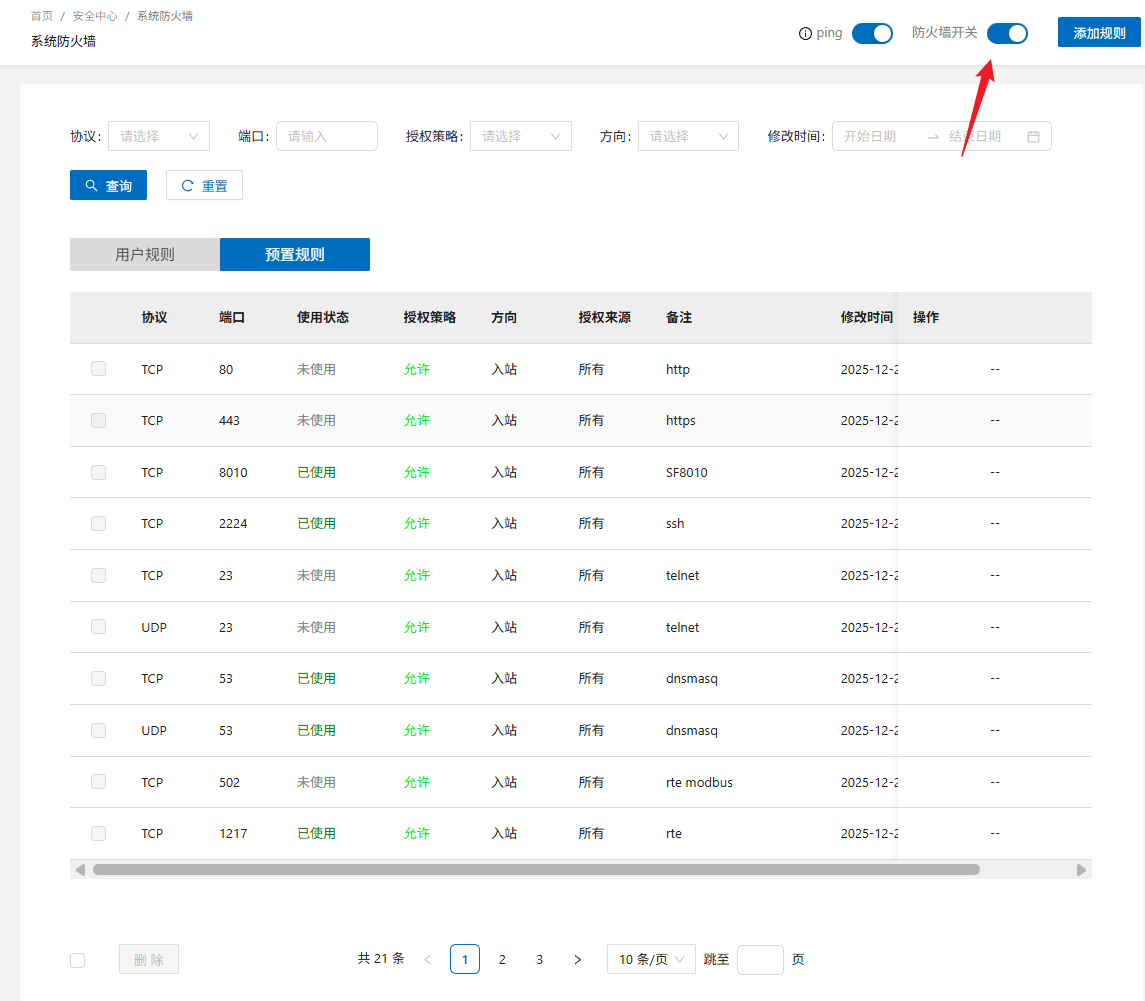
Task: Expand the 授权策略 dropdown
Action: [x=520, y=136]
